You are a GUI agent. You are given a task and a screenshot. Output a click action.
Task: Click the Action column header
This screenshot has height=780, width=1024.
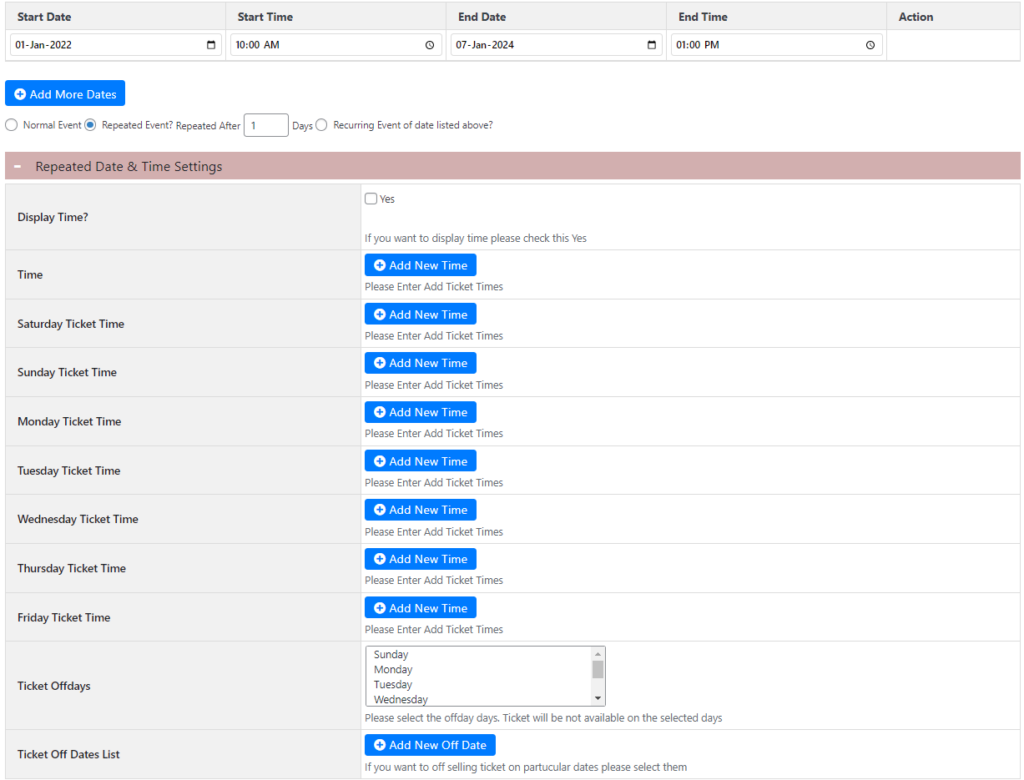point(916,16)
